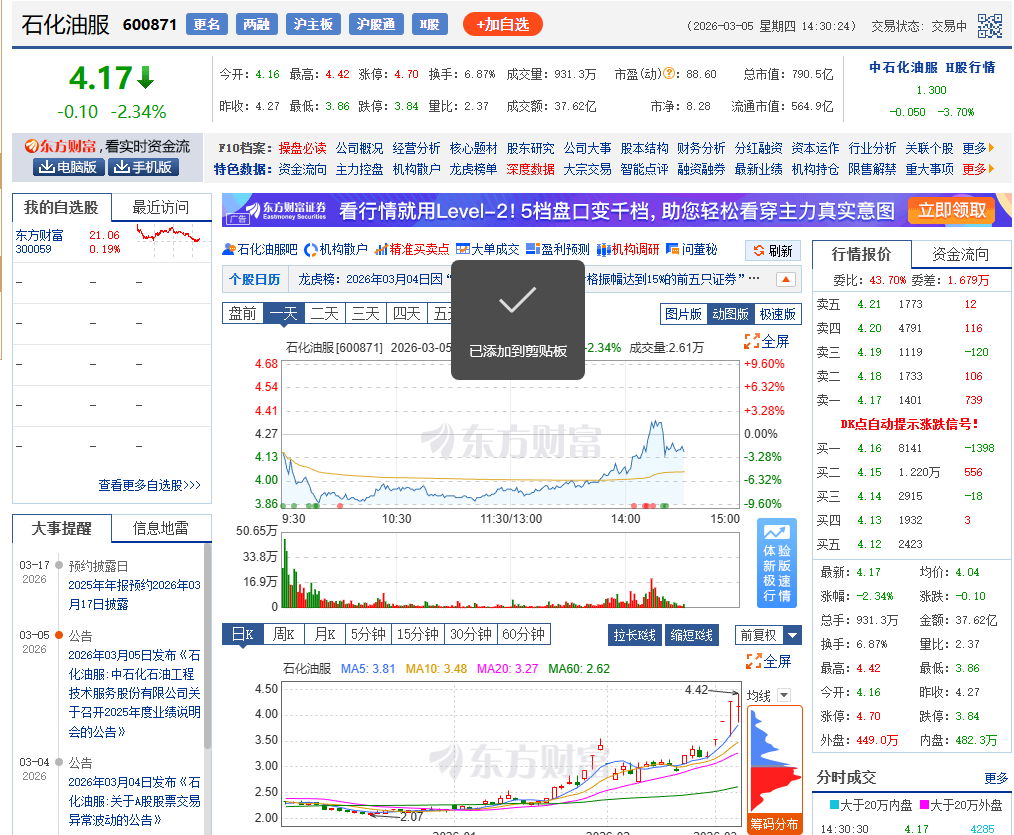
Task: Switch to 日K chart tab
Action: point(243,634)
